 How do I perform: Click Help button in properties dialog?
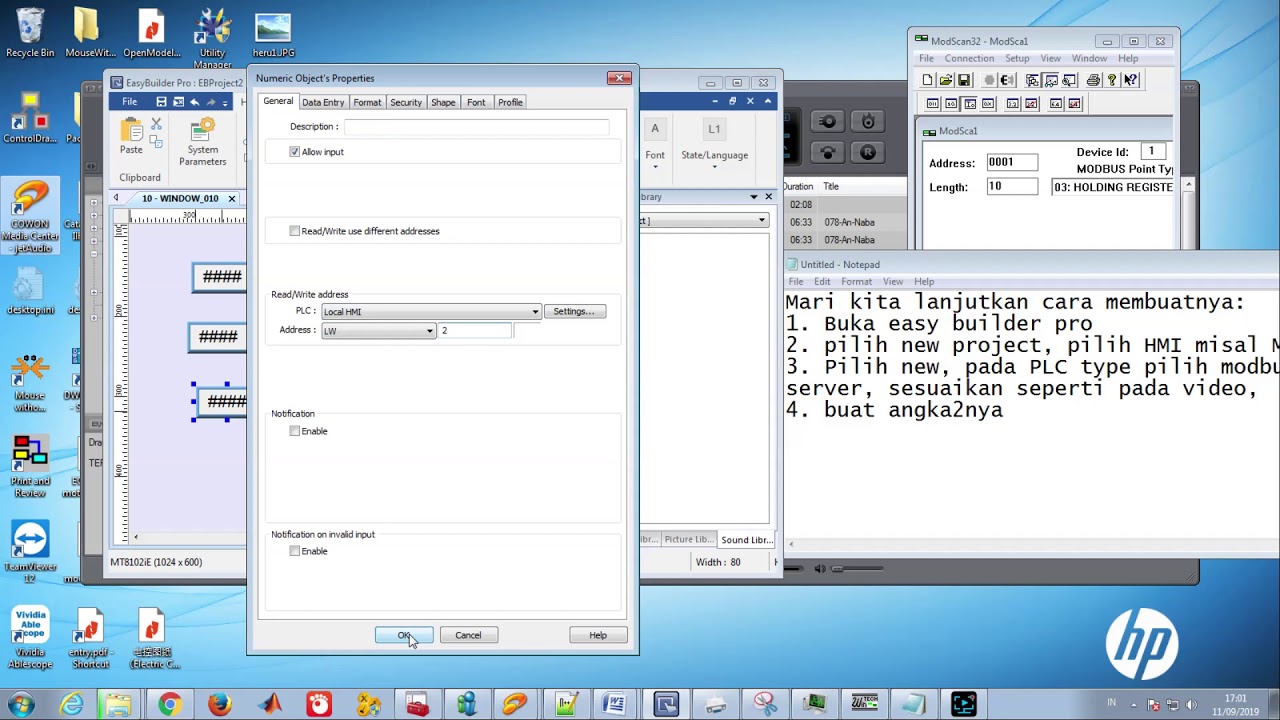pos(598,635)
